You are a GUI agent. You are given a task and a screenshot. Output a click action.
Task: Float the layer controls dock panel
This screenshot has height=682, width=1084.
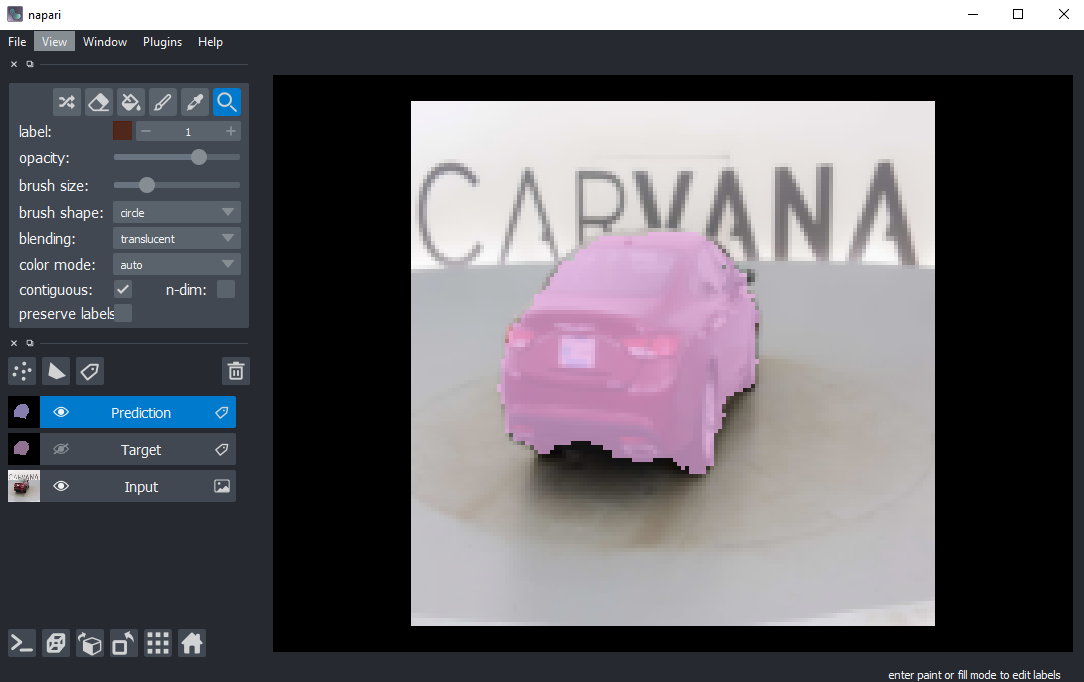[30, 64]
